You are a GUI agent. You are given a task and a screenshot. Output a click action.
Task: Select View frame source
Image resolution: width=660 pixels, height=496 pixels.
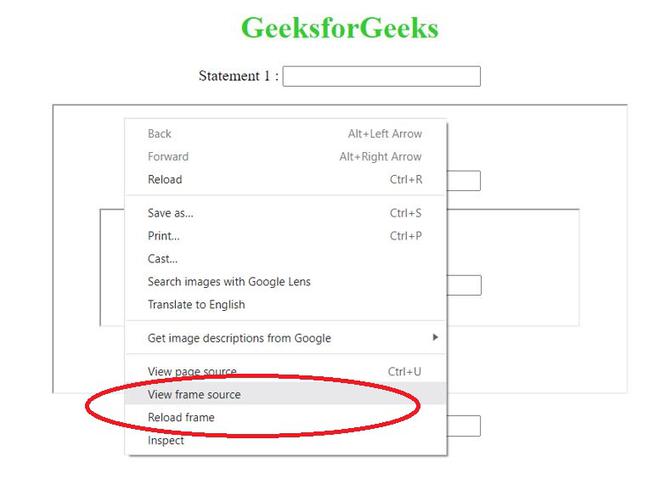(x=194, y=395)
